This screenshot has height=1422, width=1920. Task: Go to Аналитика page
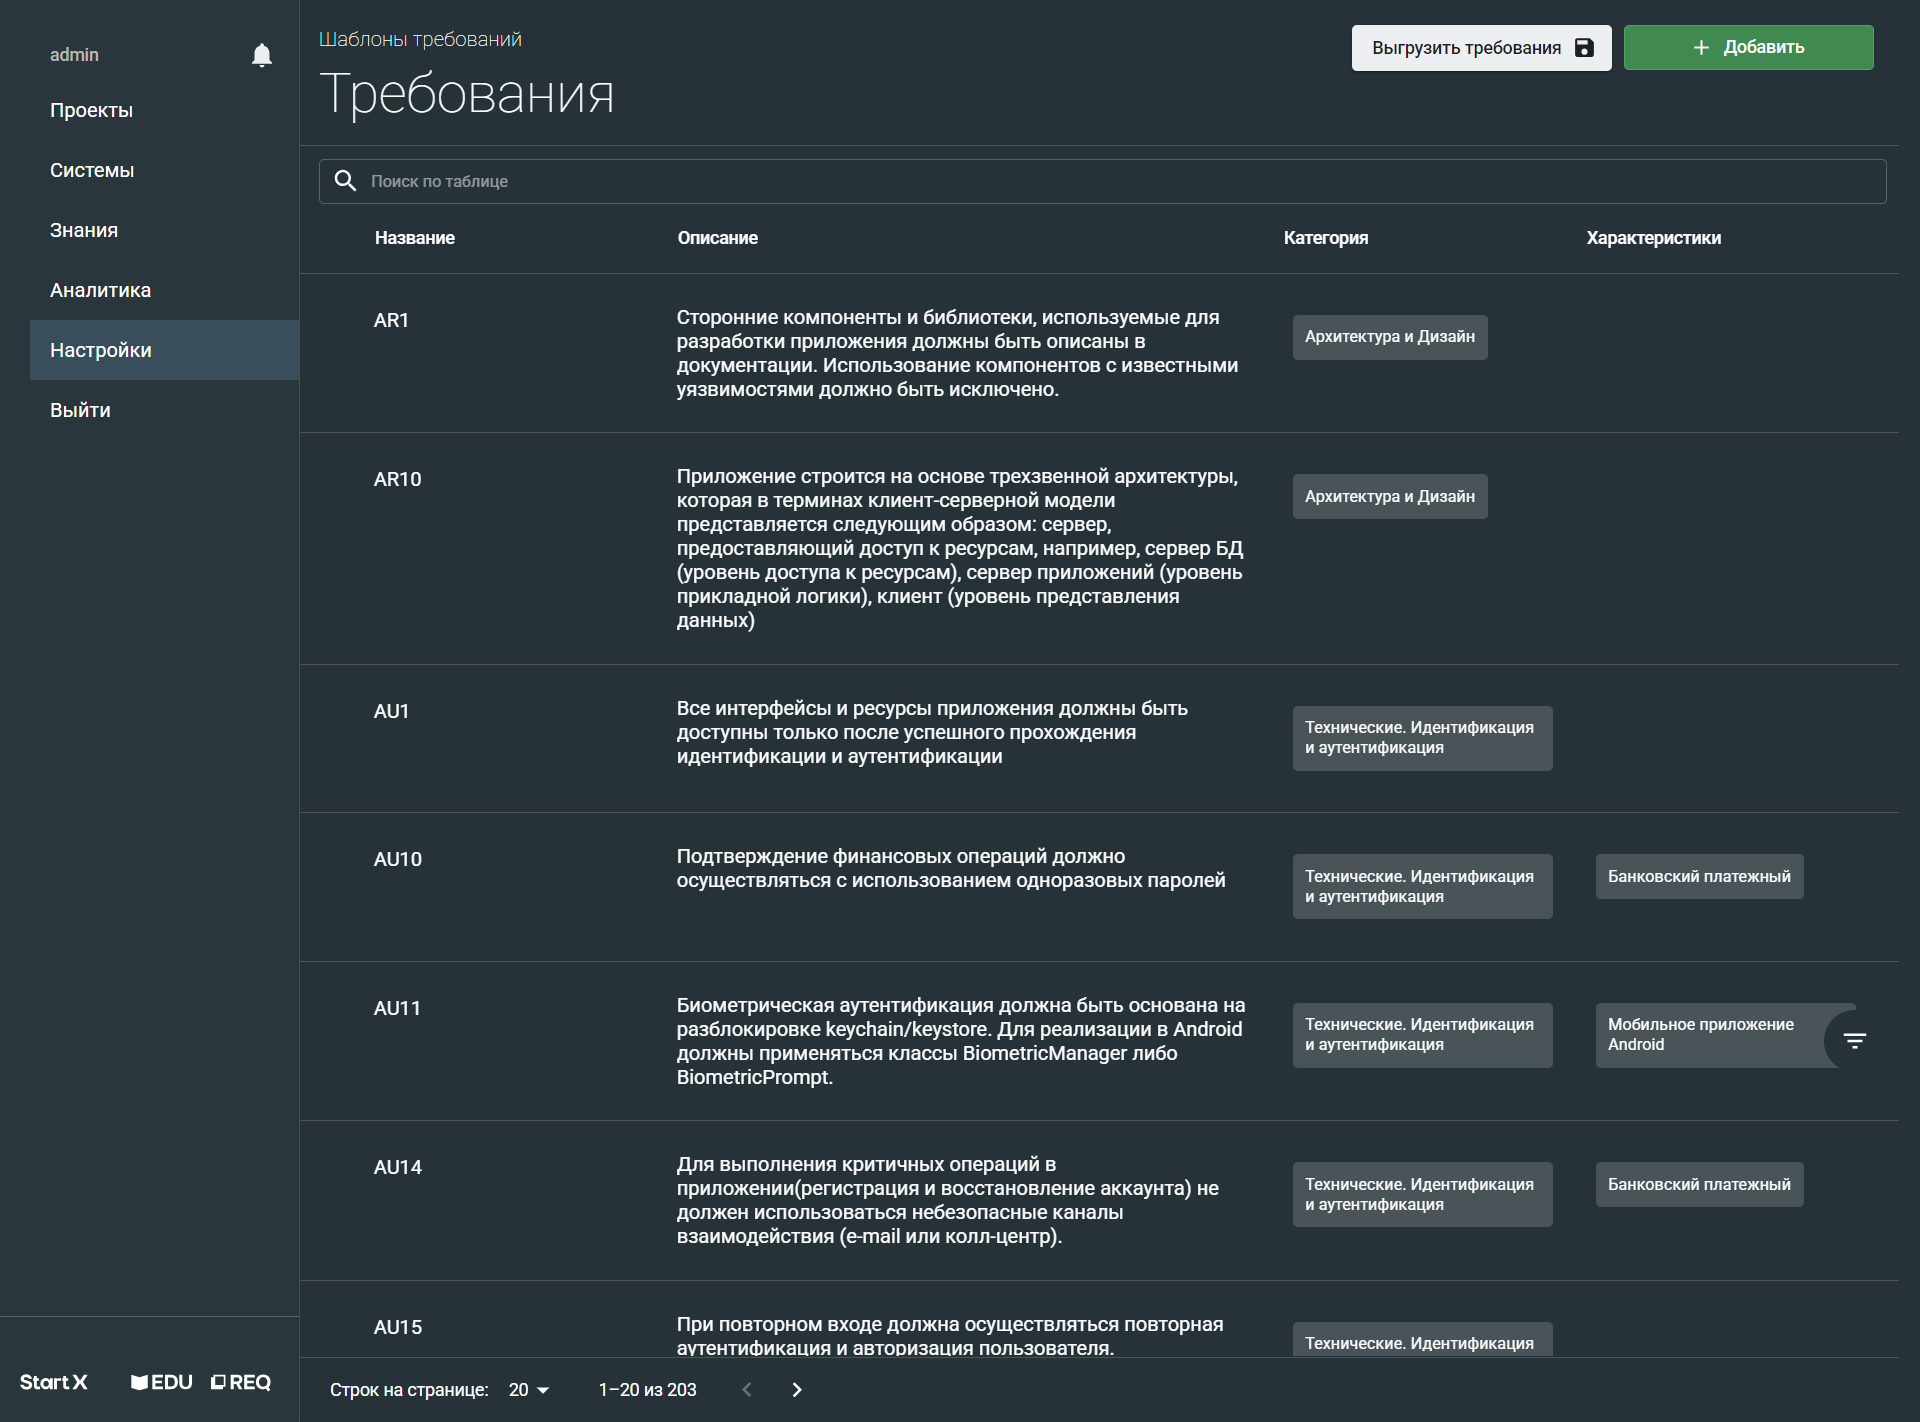pos(100,290)
